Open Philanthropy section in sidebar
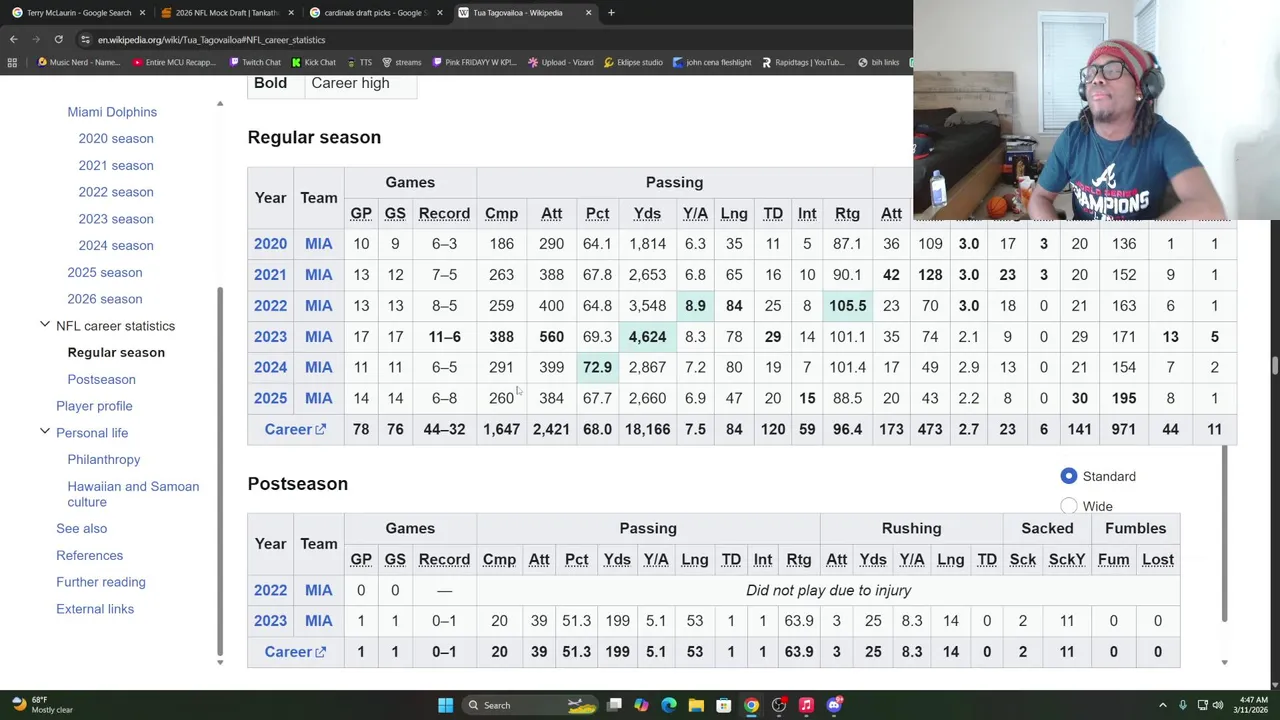Image resolution: width=1280 pixels, height=720 pixels. [x=104, y=459]
